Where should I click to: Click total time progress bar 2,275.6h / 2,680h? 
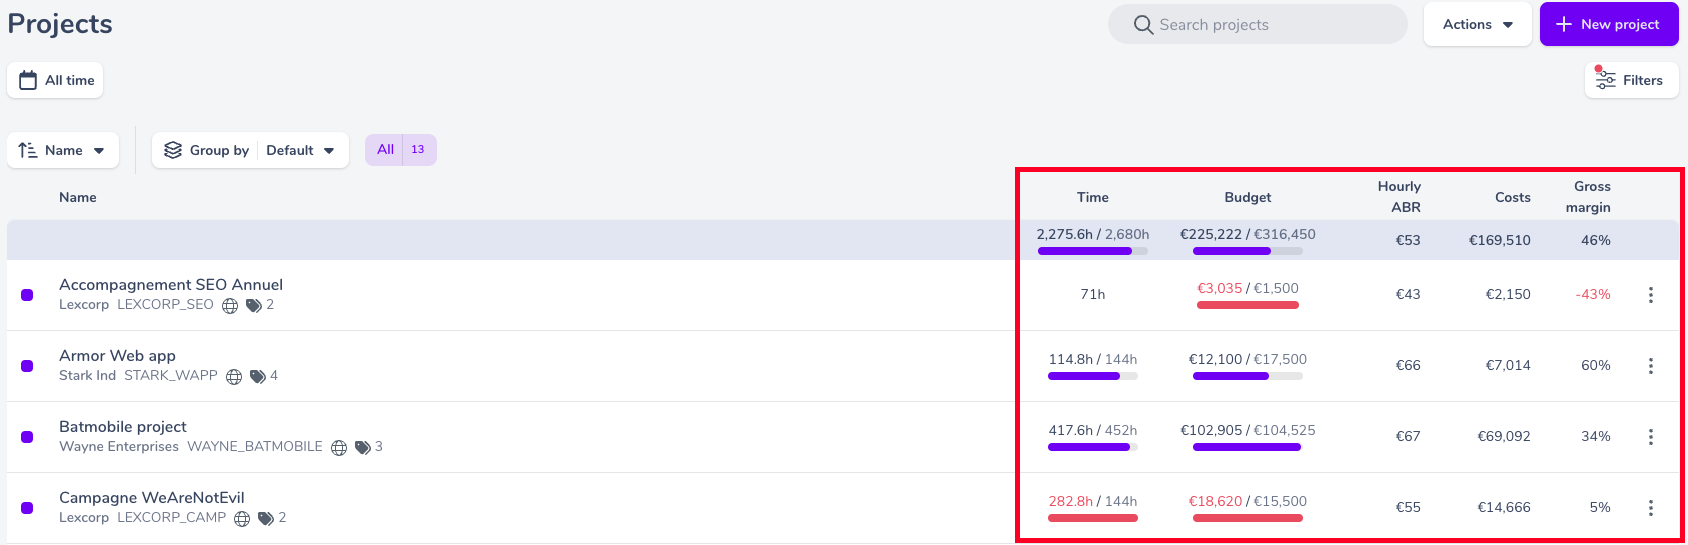1093,251
